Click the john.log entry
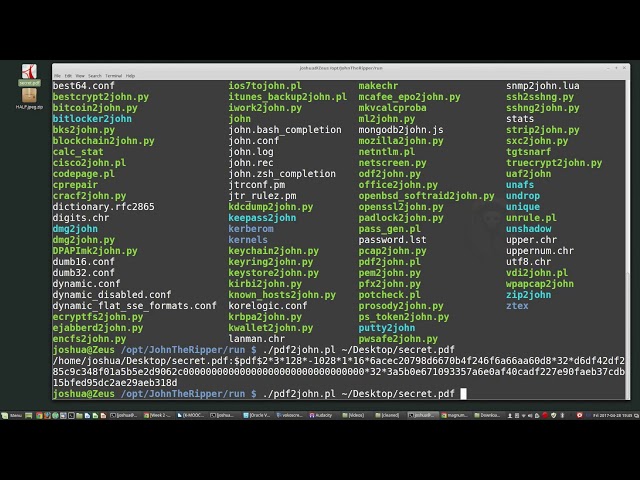The height and width of the screenshot is (480, 640). click(x=251, y=152)
